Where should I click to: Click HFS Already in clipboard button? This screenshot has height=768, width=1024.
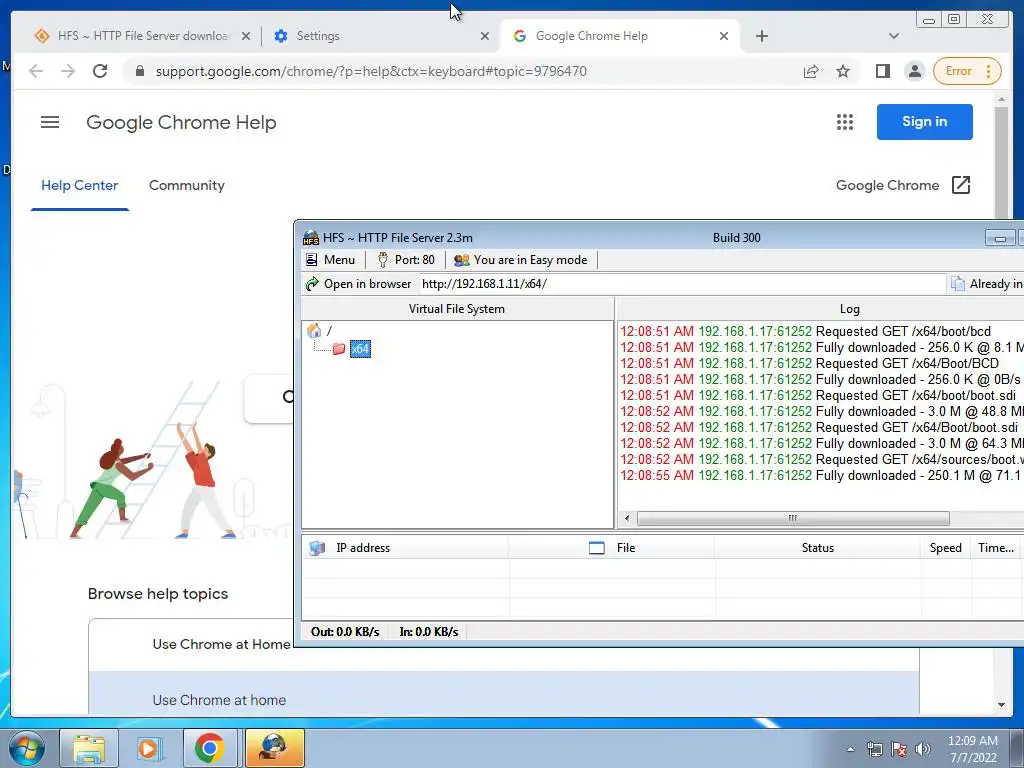point(986,284)
